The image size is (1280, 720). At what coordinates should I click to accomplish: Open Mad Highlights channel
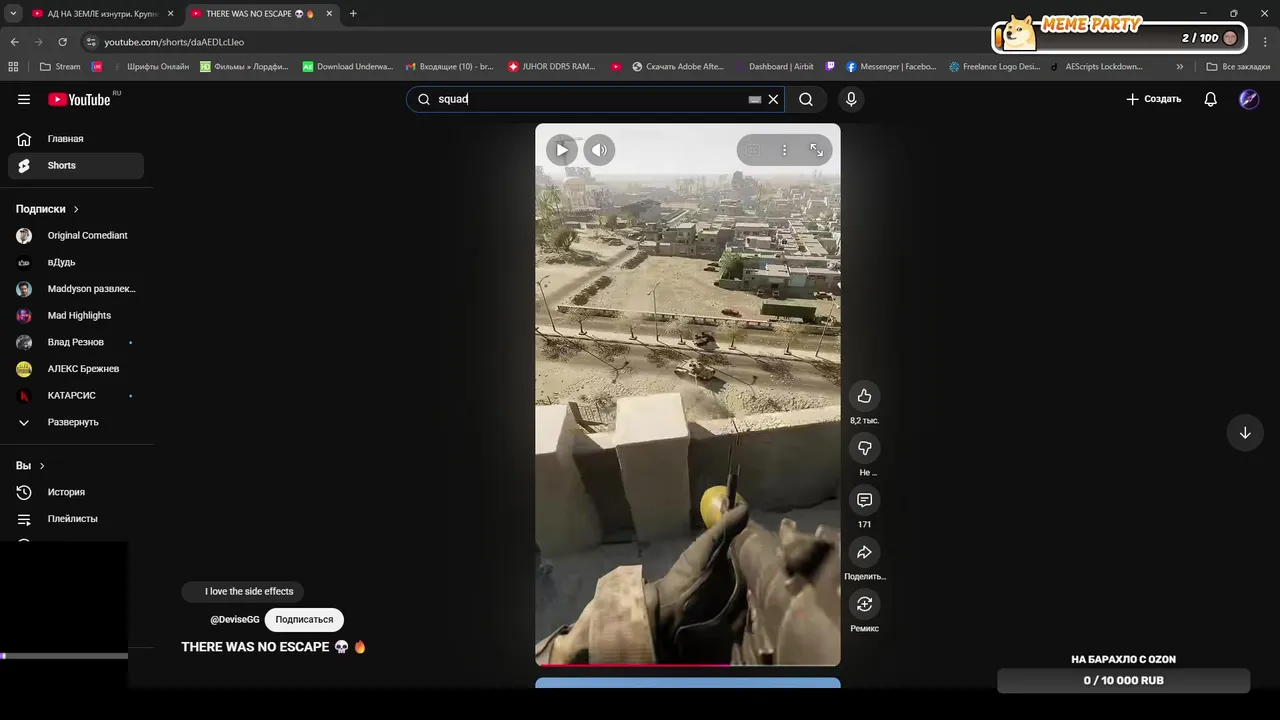[x=76, y=316]
